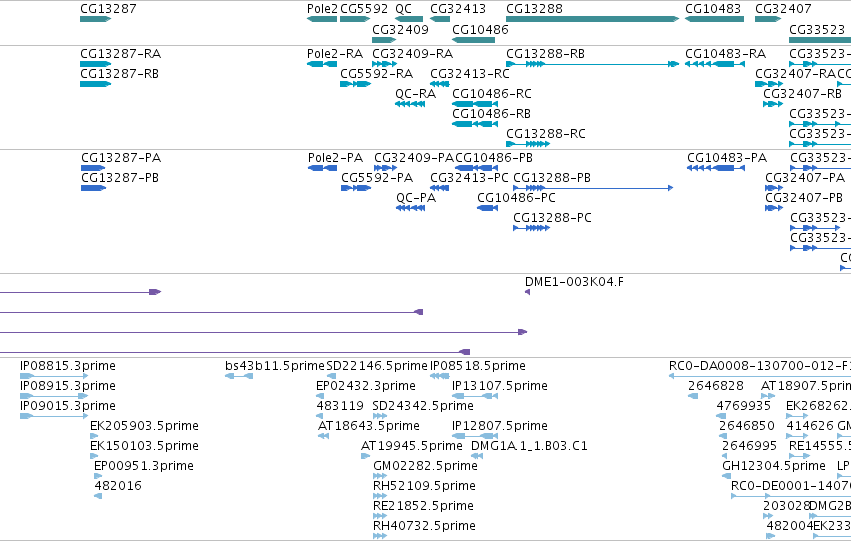The width and height of the screenshot is (851, 541).
Task: Click the 483119 feature
Action: 321,416
